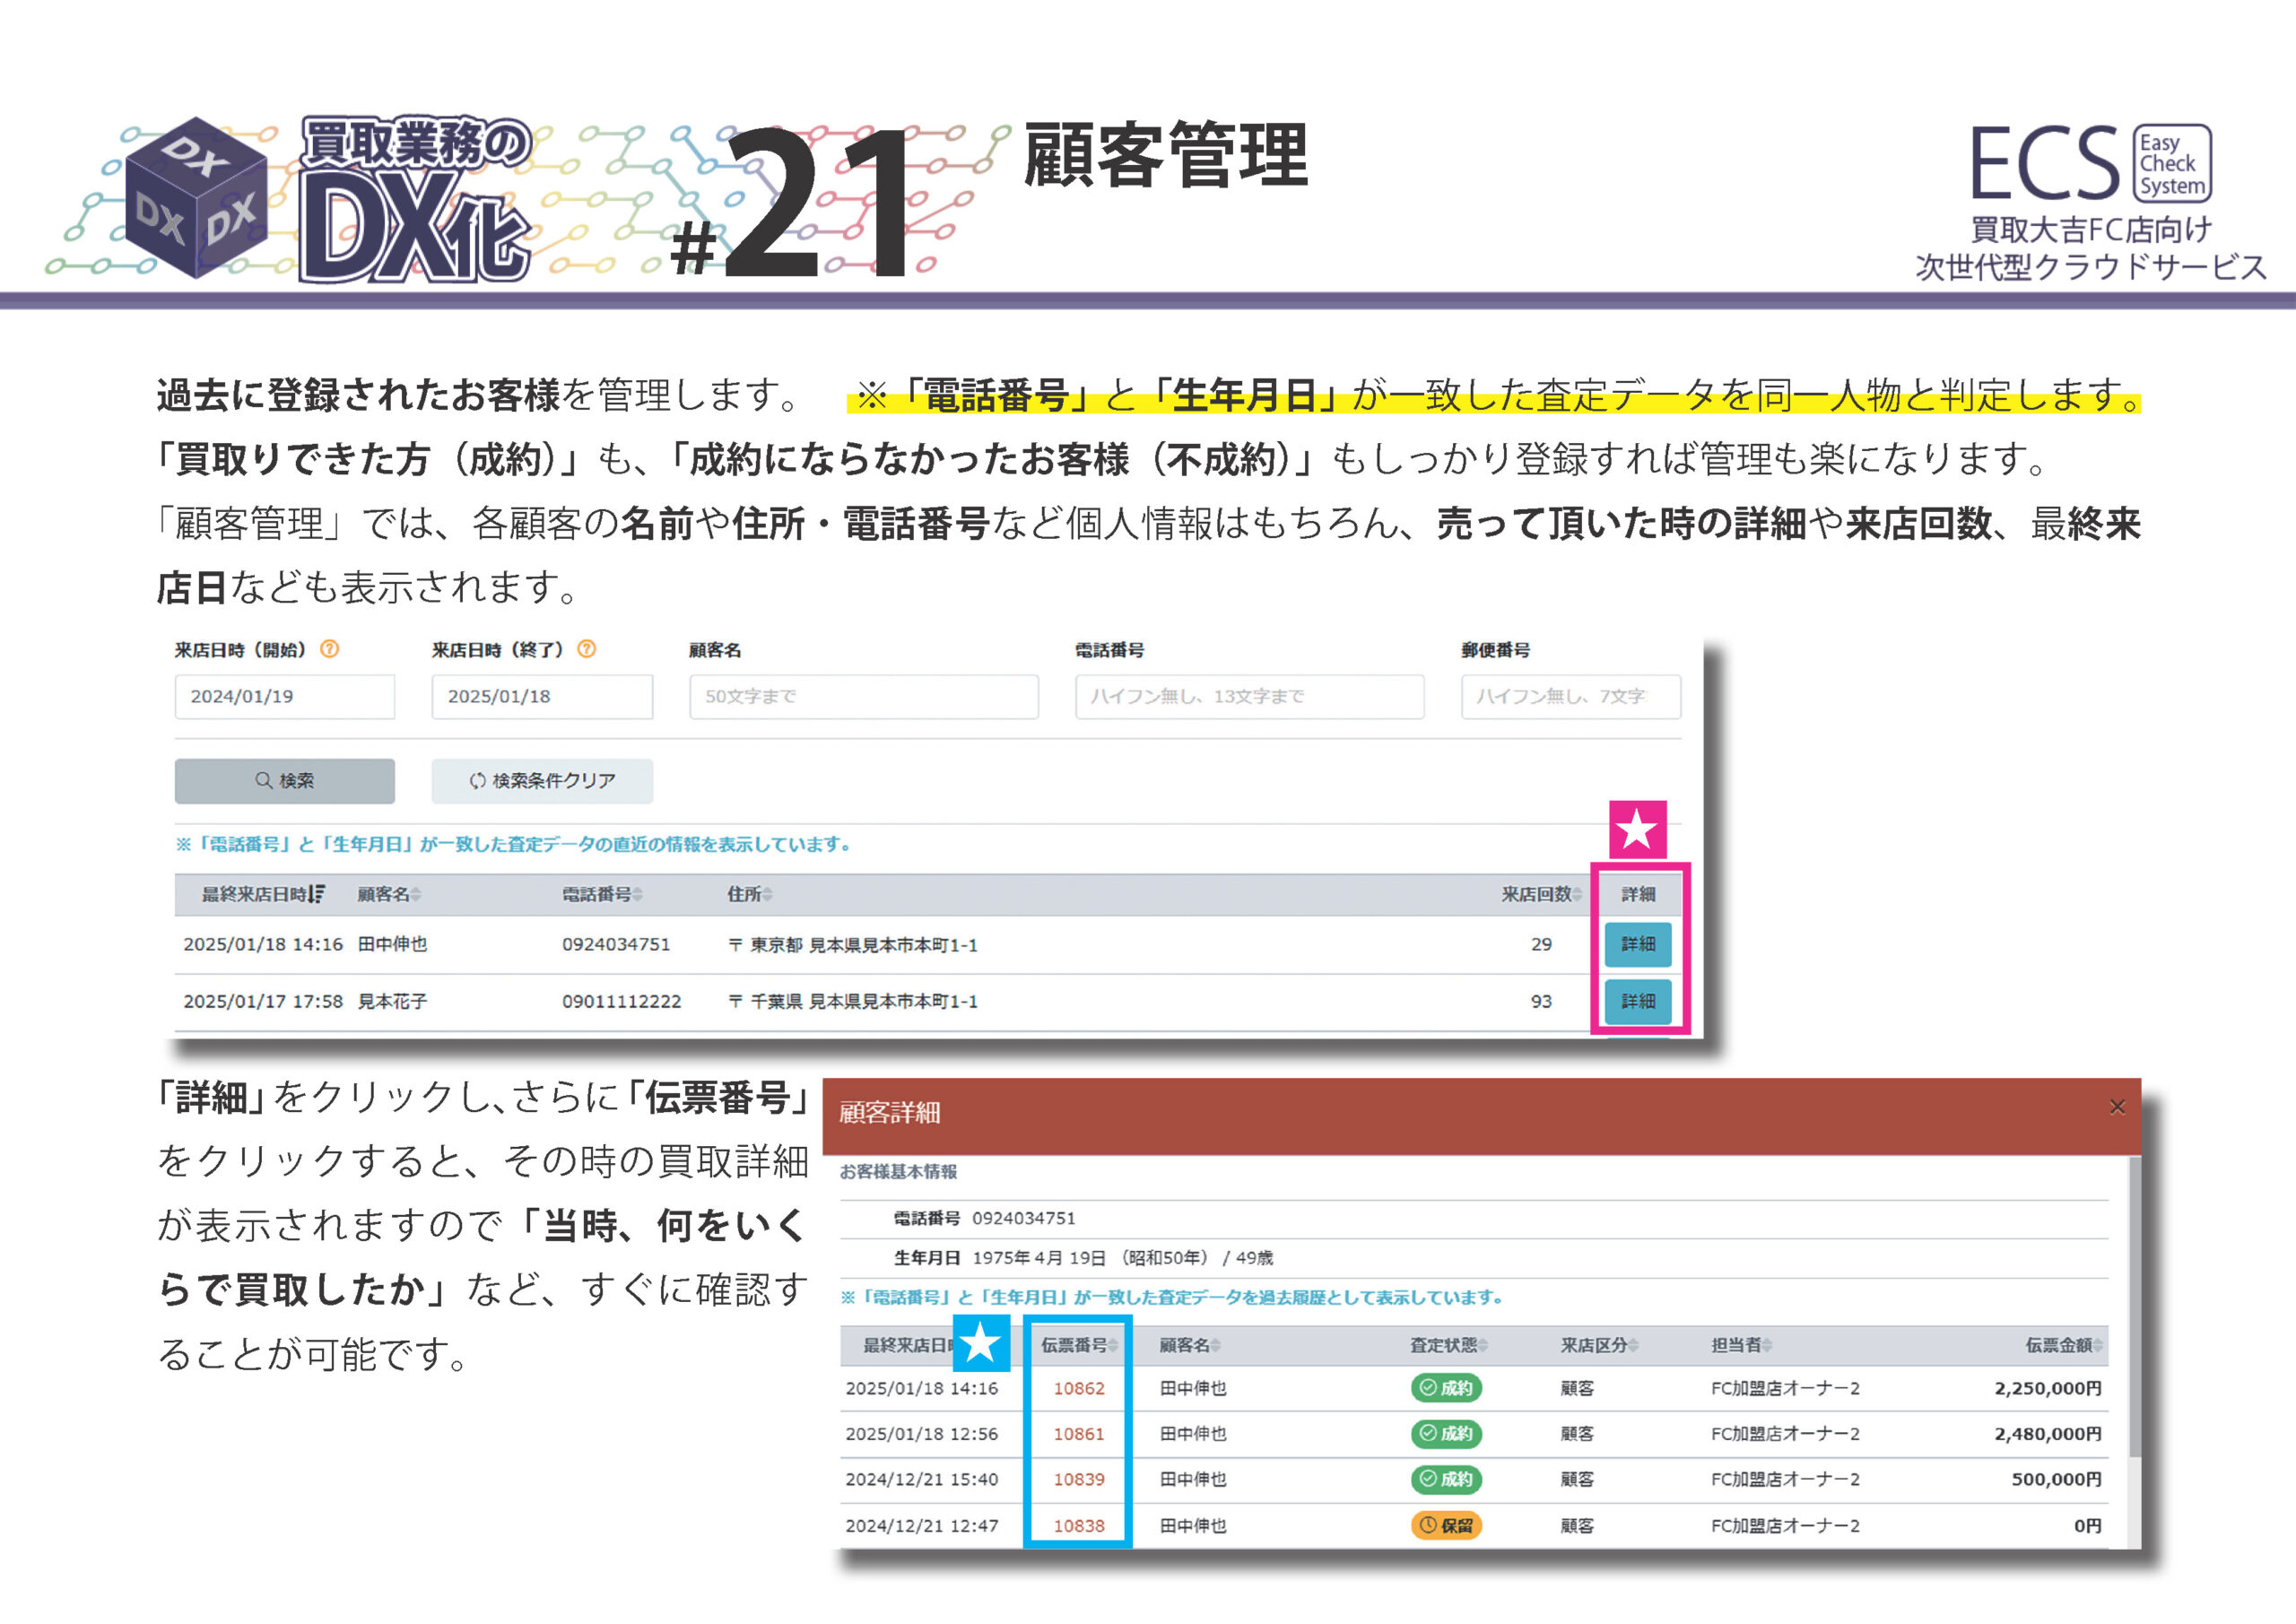The width and height of the screenshot is (2296, 1624).
Task: Click the DX cube logo
Action: click(196, 198)
